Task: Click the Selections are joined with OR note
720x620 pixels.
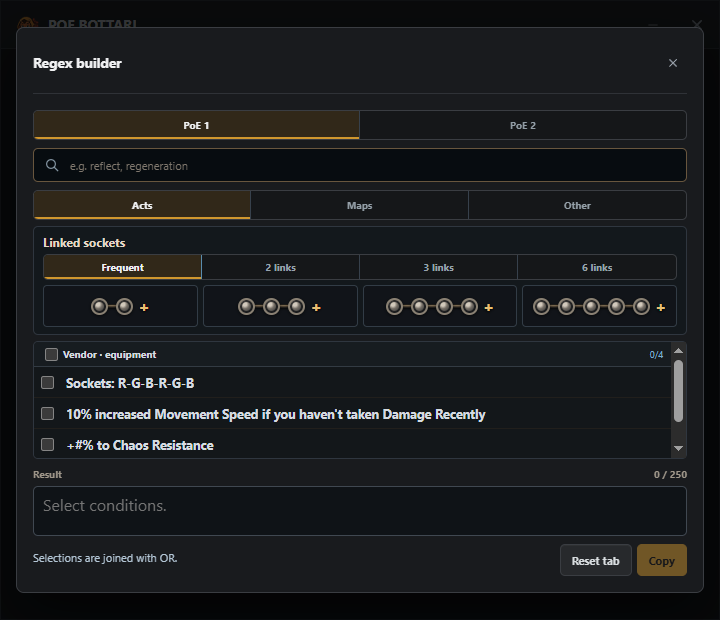Action: pos(105,558)
